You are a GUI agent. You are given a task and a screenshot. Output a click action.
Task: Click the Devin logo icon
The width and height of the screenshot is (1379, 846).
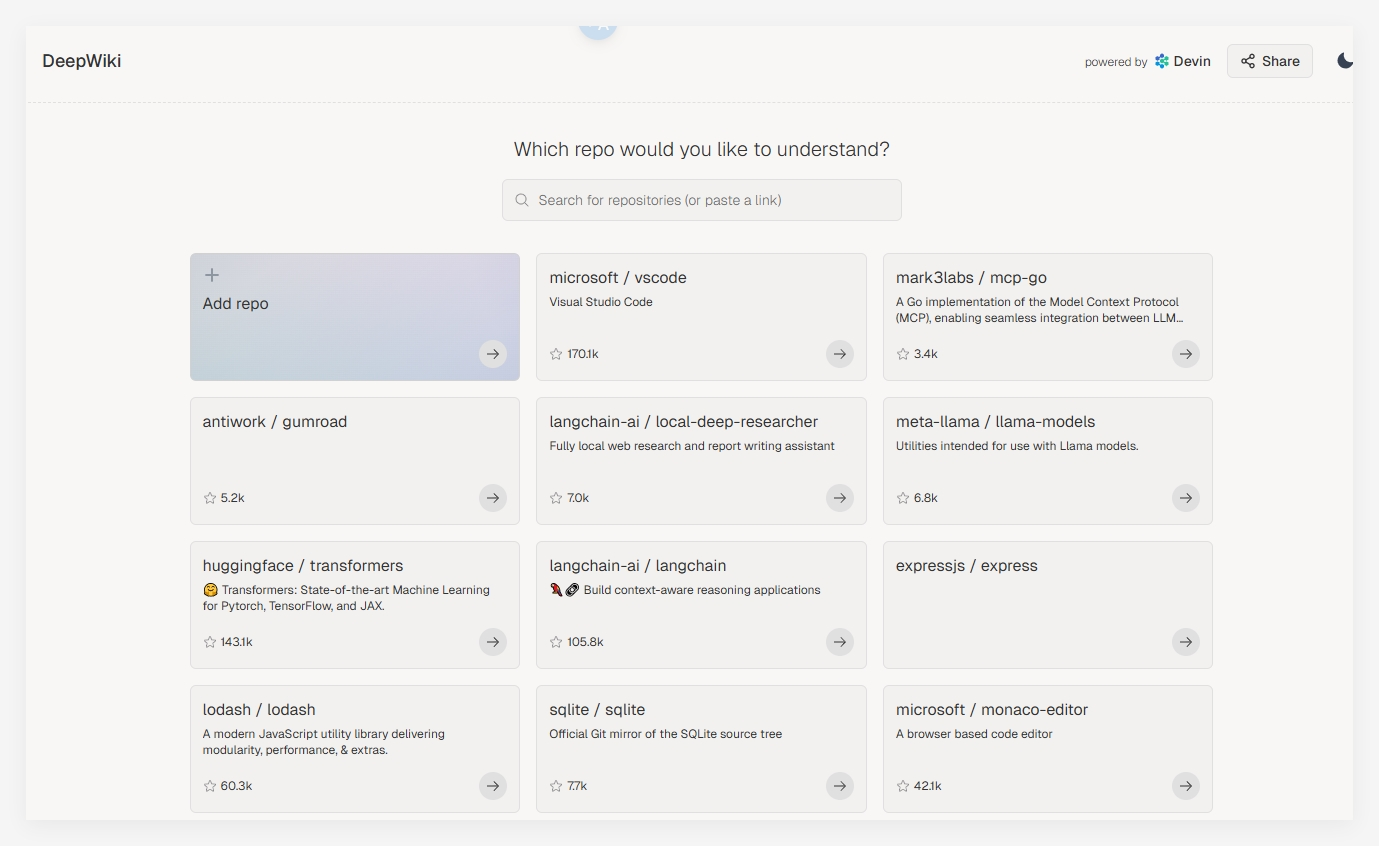[x=1161, y=61]
